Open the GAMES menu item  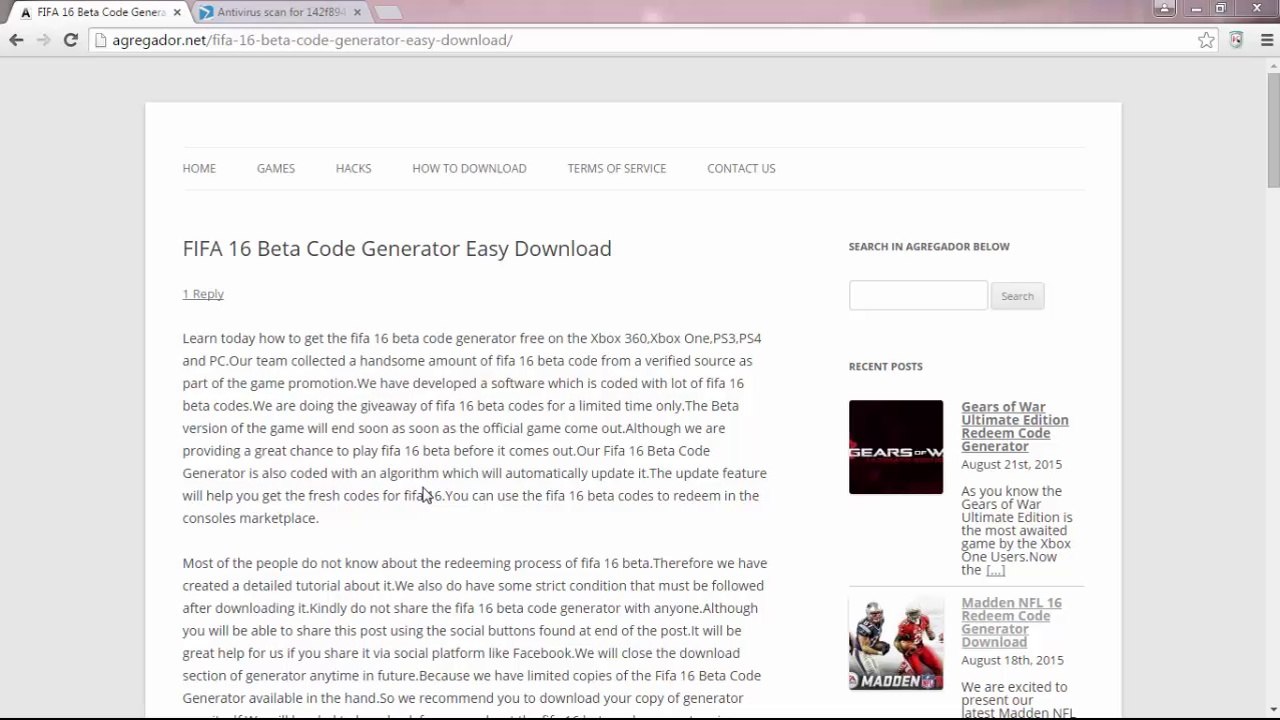click(x=276, y=168)
